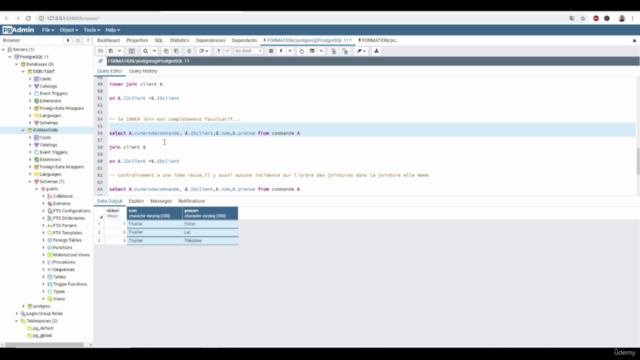Click the Commit transaction icon
Screen dimensions: 640x360
click(333, 51)
